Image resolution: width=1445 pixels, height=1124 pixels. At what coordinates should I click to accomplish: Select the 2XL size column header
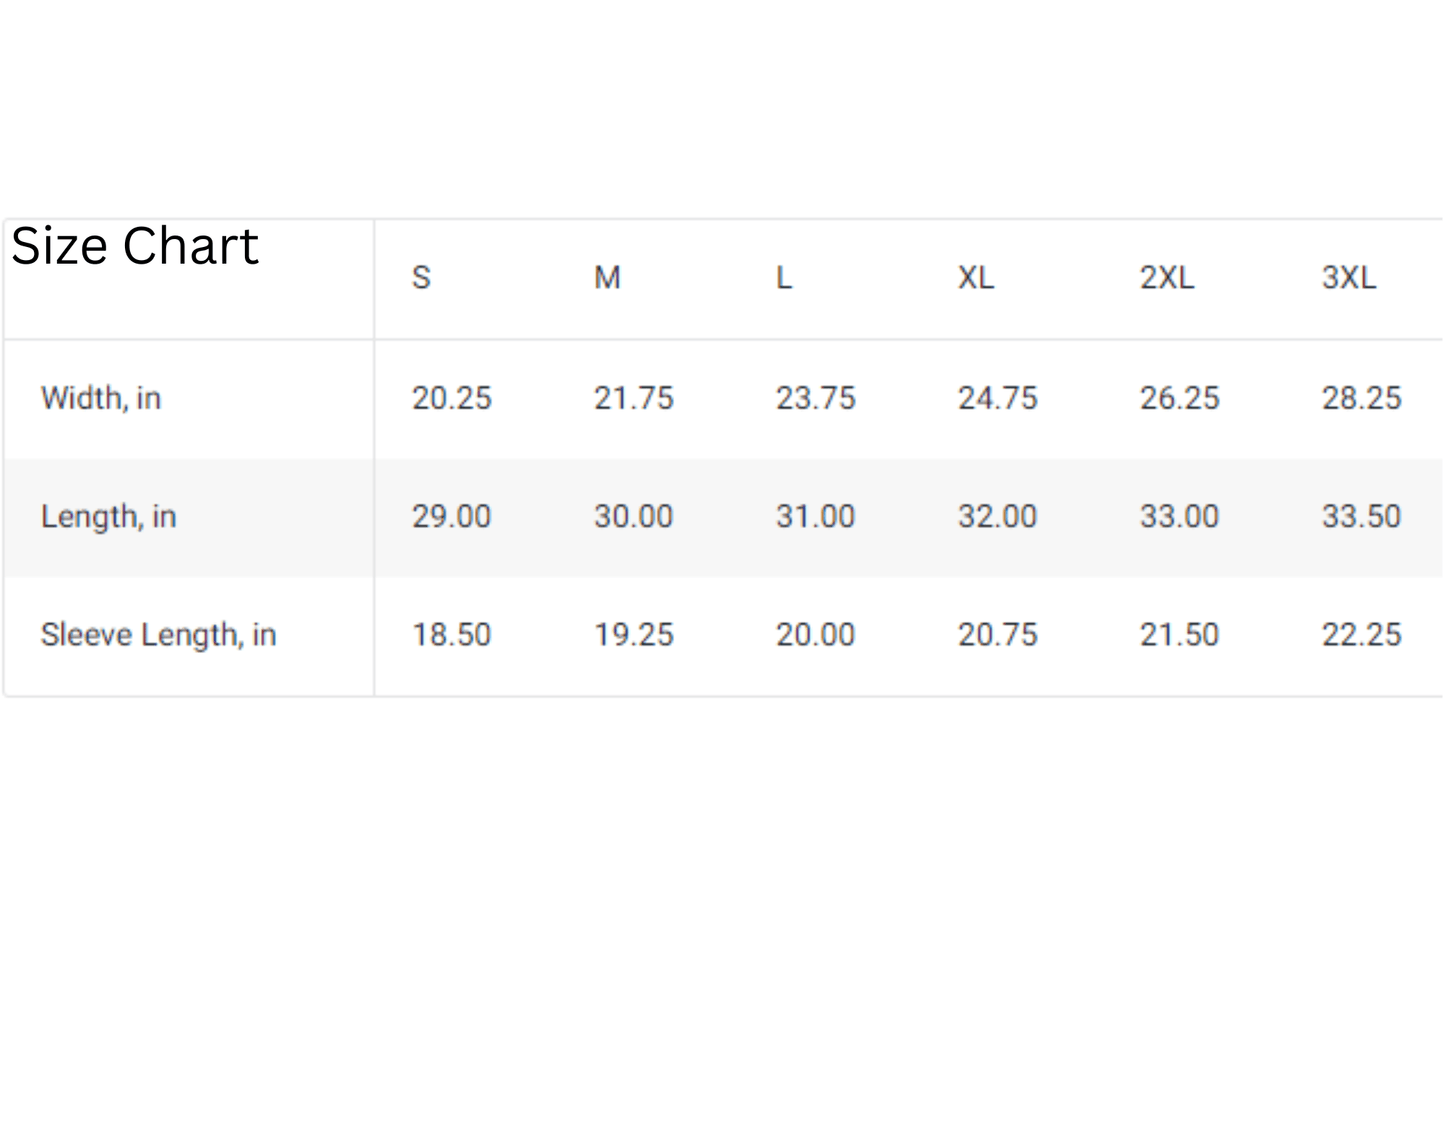[1167, 277]
